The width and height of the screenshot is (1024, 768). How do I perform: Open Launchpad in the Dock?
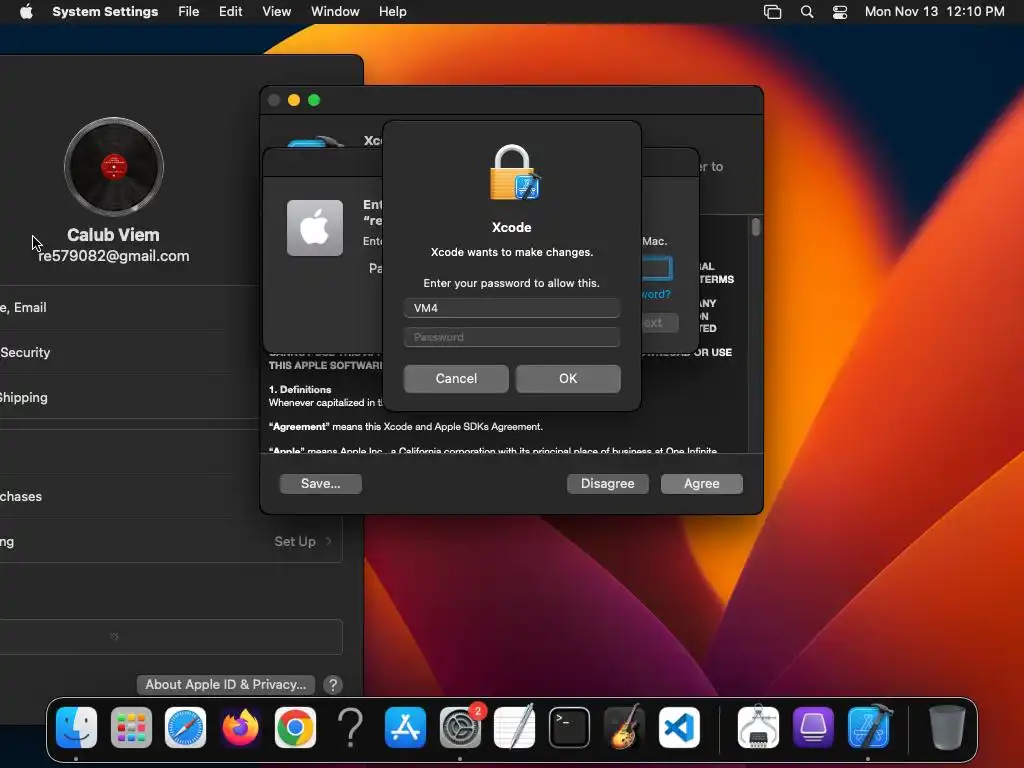pos(131,727)
